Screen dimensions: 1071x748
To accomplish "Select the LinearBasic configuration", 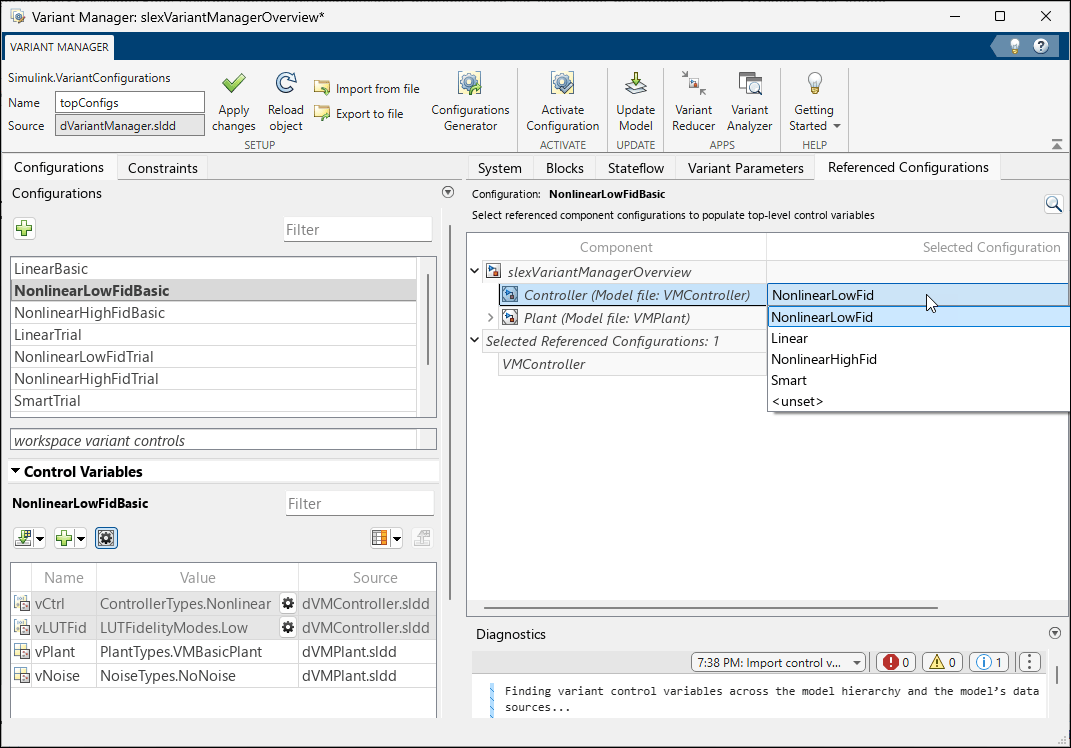I will coord(214,268).
